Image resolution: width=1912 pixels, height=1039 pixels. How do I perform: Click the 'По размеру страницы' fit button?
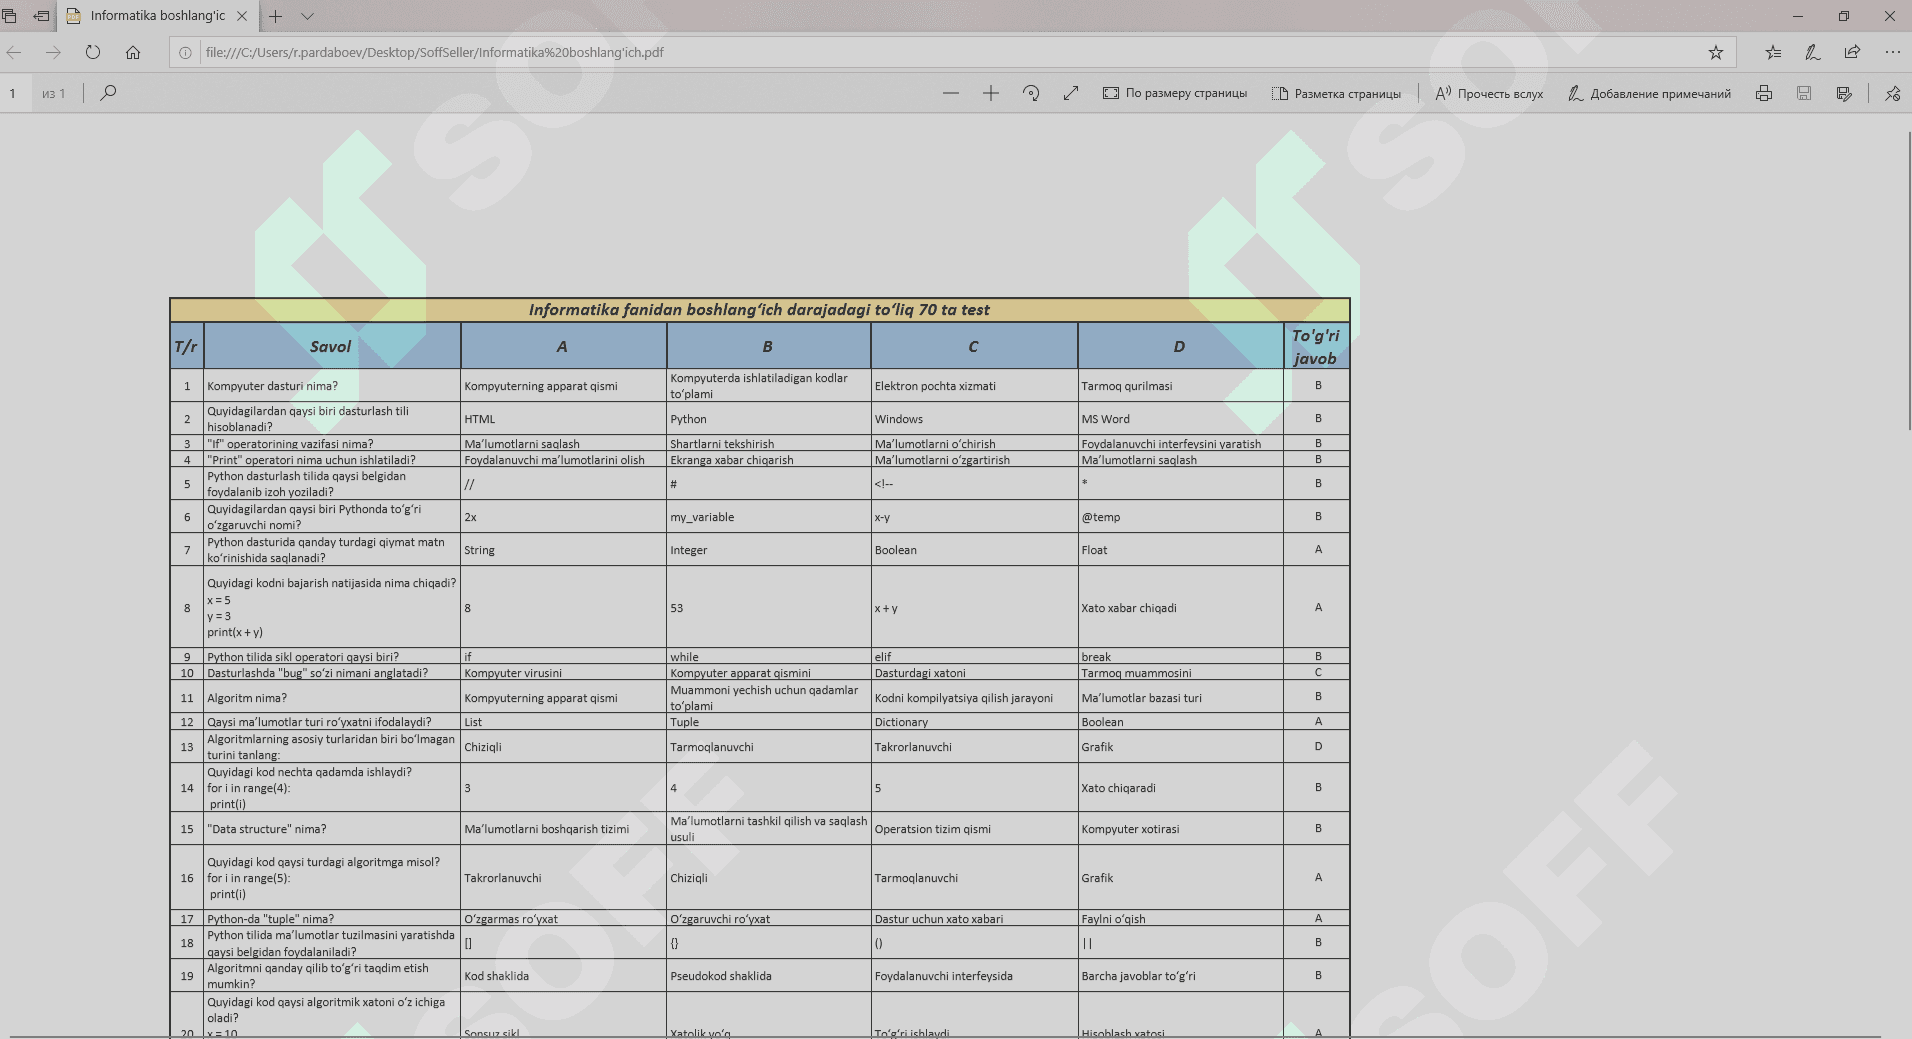1175,93
